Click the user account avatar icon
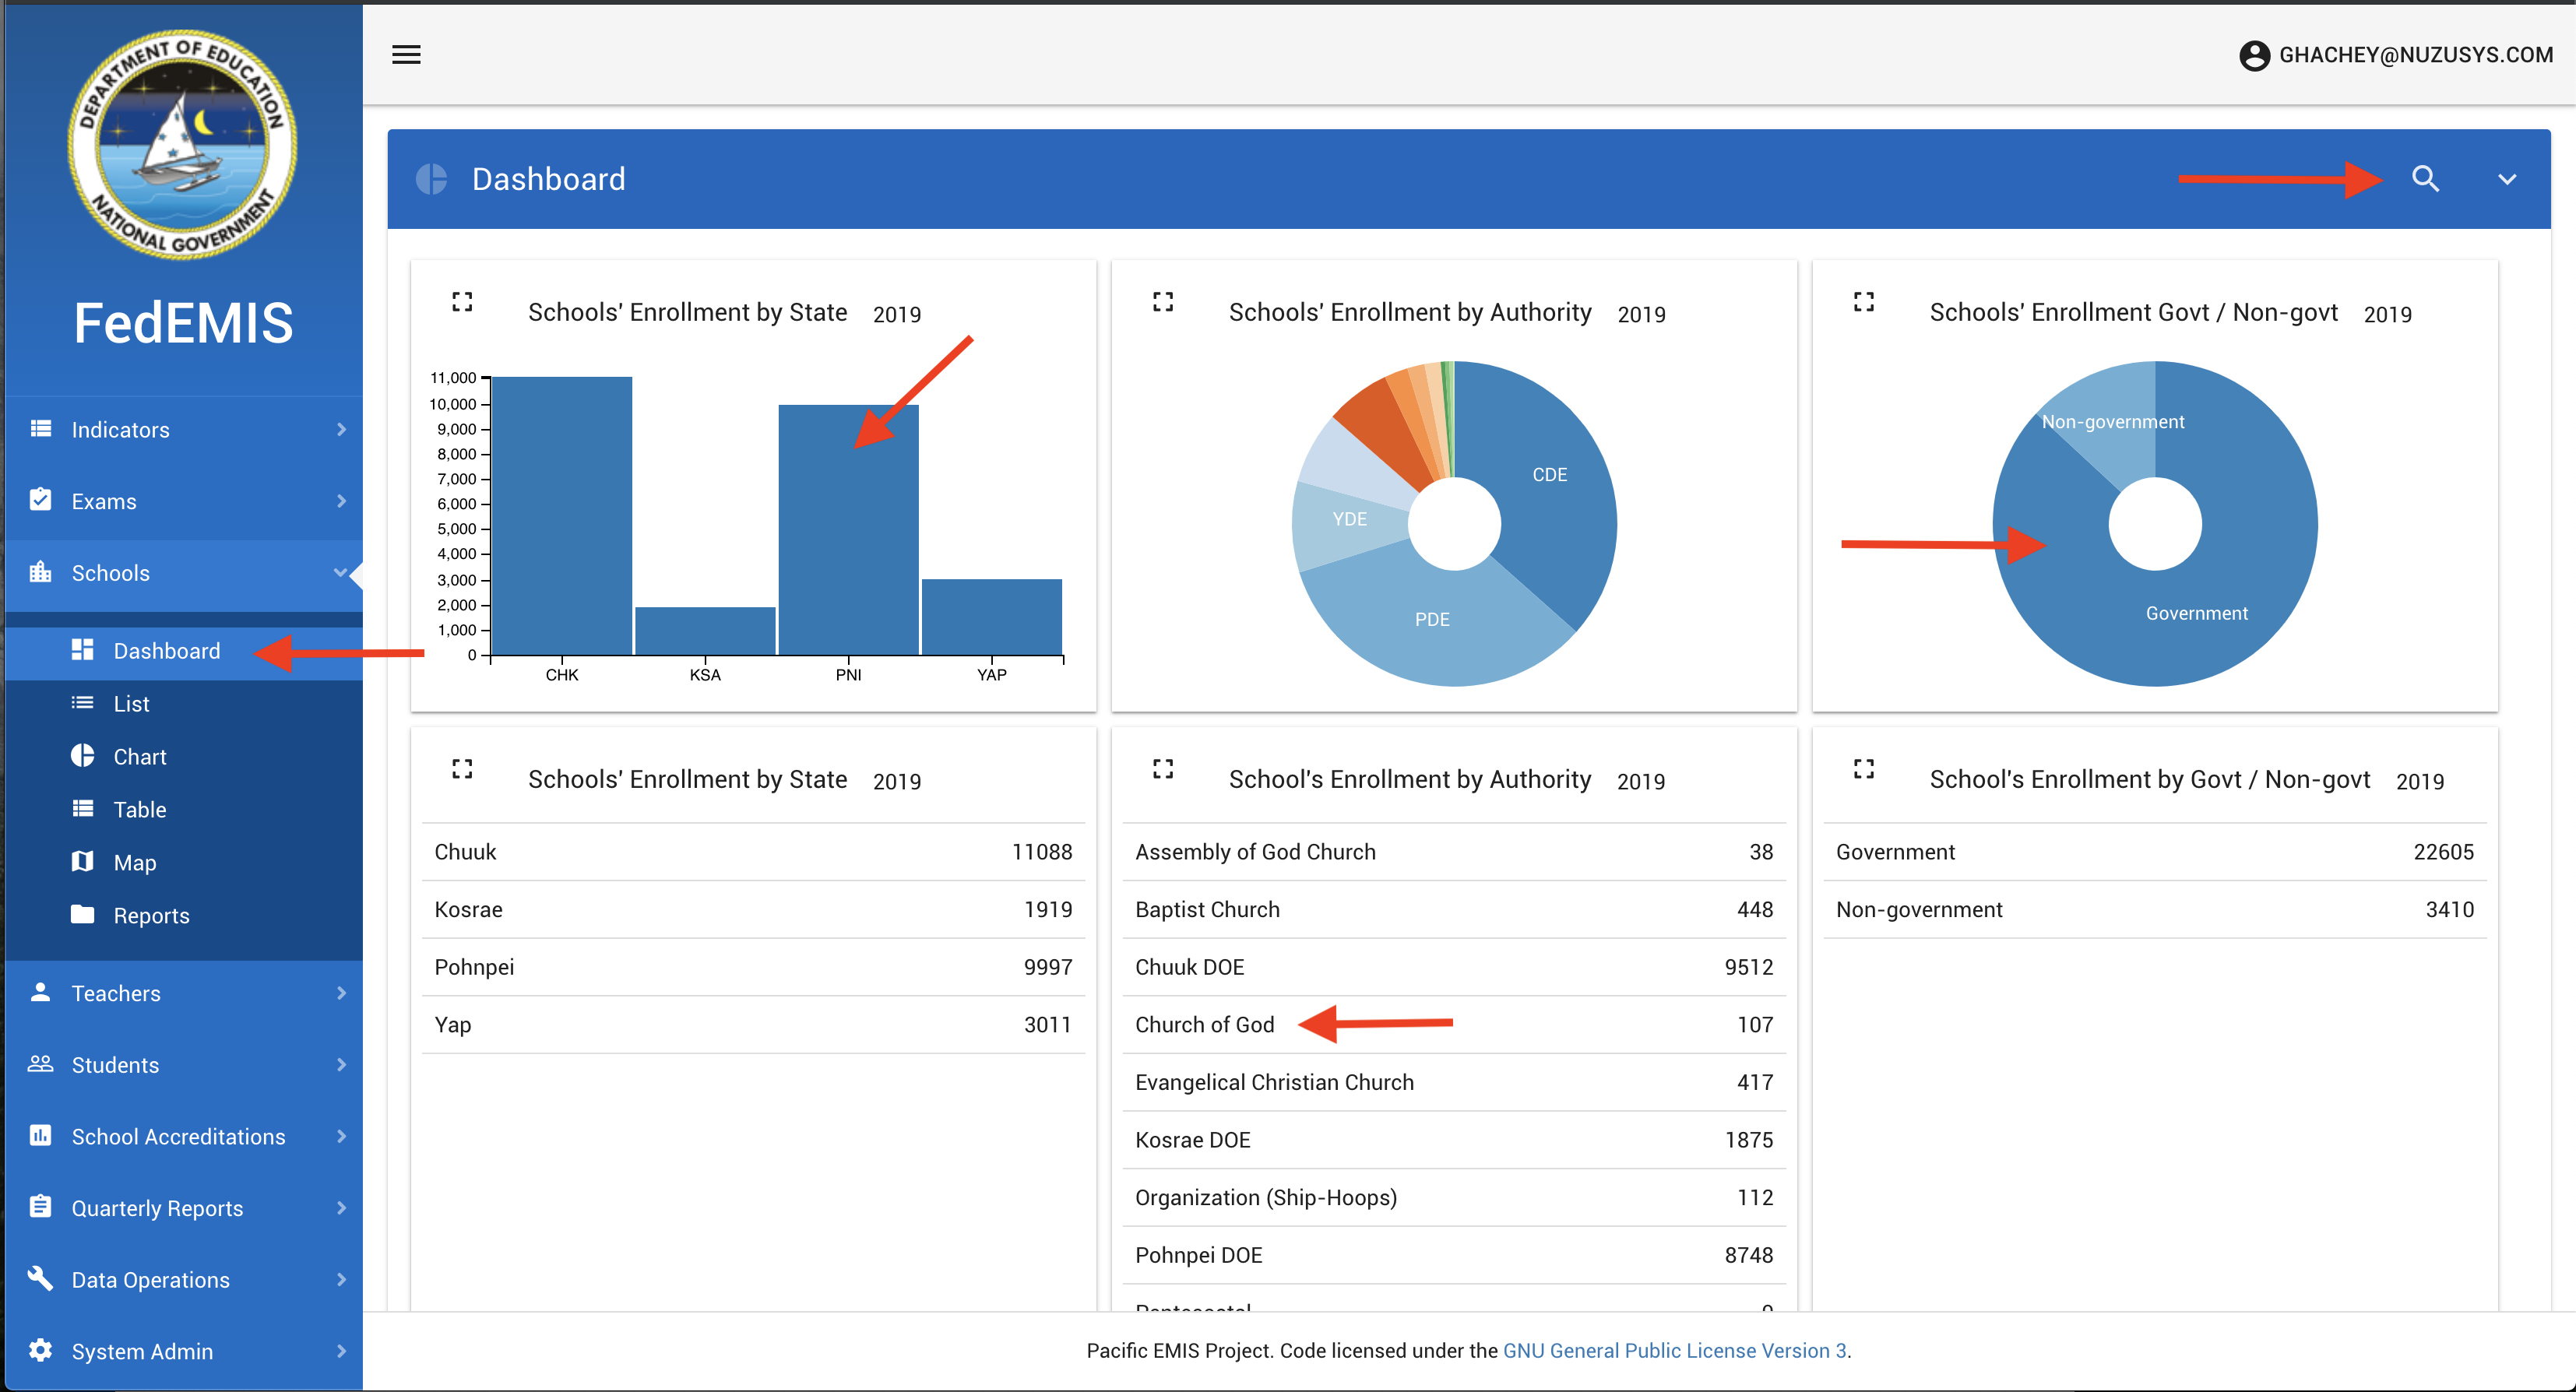Image resolution: width=2576 pixels, height=1392 pixels. [2254, 55]
